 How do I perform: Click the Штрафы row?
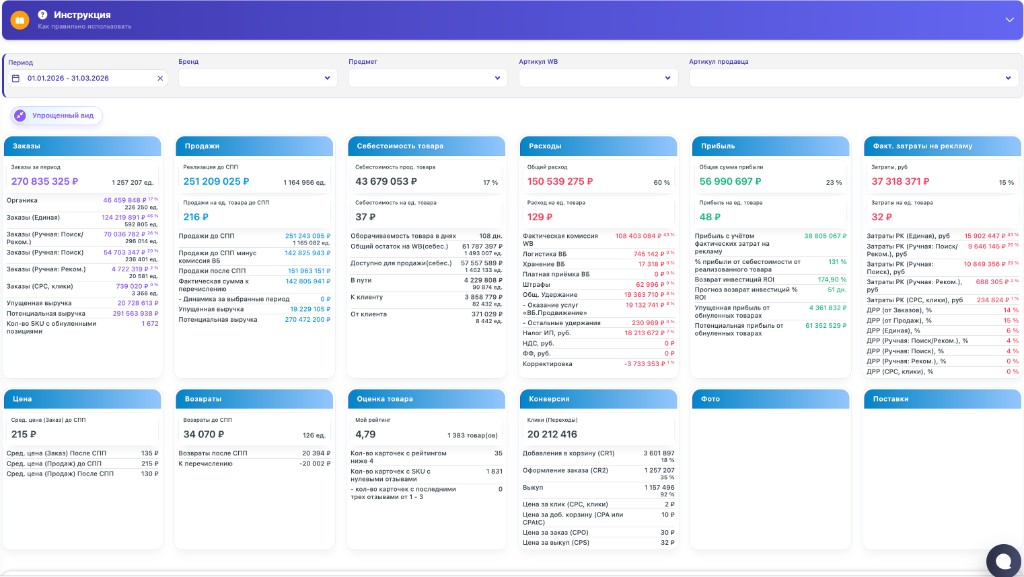[598, 285]
